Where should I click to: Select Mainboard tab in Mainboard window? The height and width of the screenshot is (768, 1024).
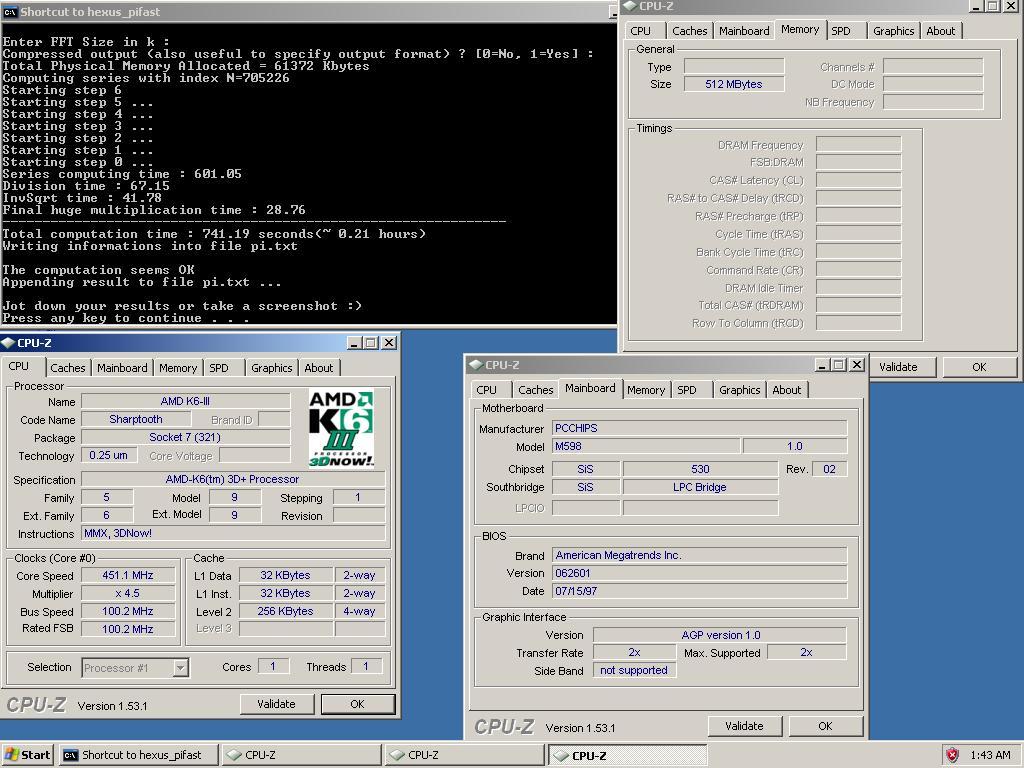point(590,388)
